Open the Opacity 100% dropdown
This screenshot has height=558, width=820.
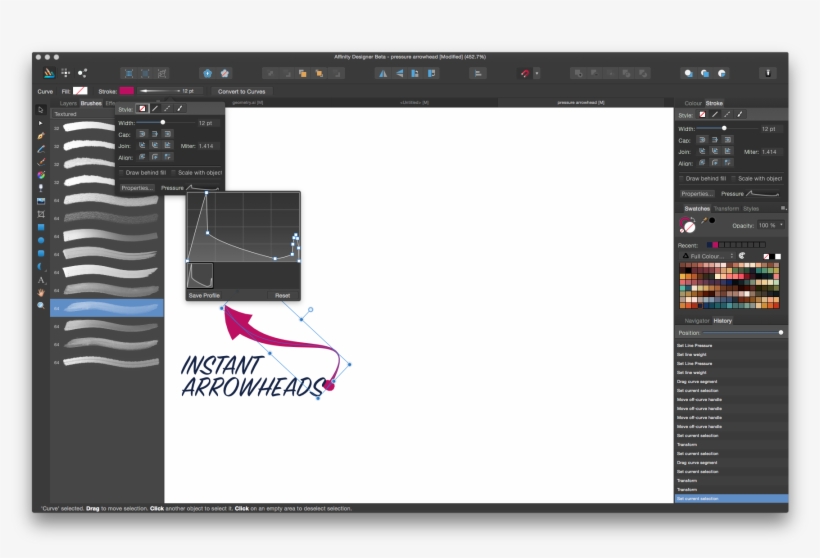point(781,225)
